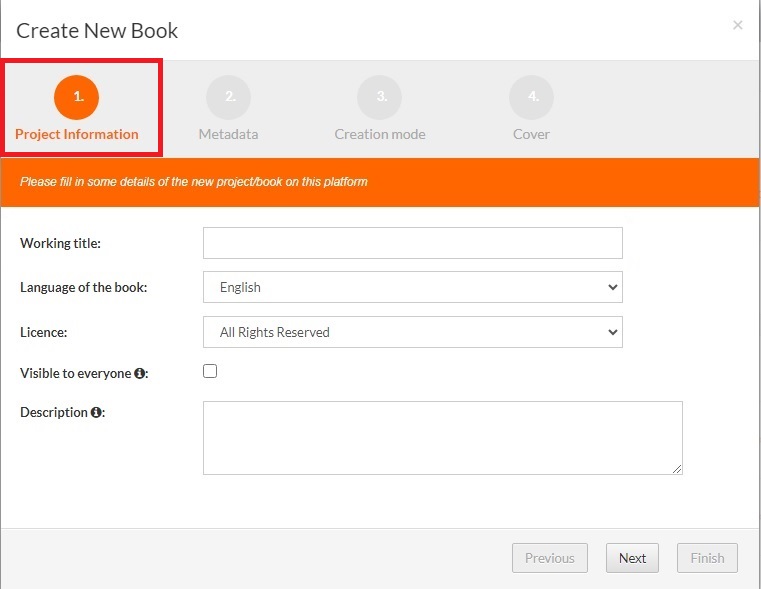Image resolution: width=761 pixels, height=589 pixels.
Task: Click the Next button
Action: pyautogui.click(x=632, y=558)
